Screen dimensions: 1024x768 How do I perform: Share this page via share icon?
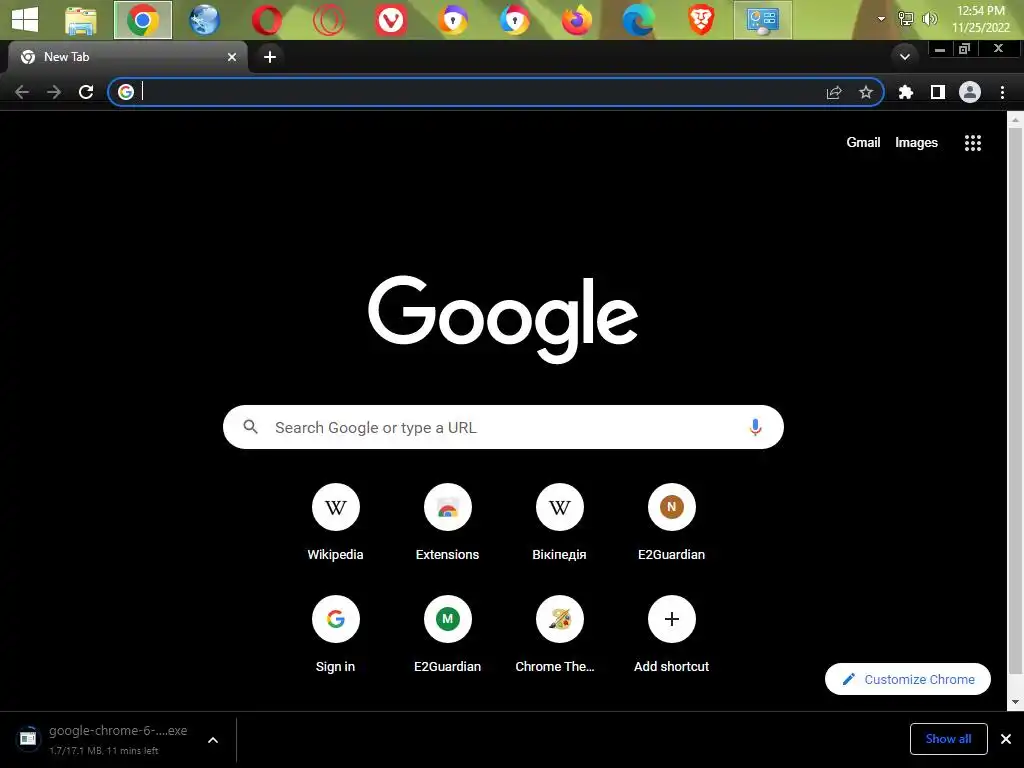coord(834,93)
